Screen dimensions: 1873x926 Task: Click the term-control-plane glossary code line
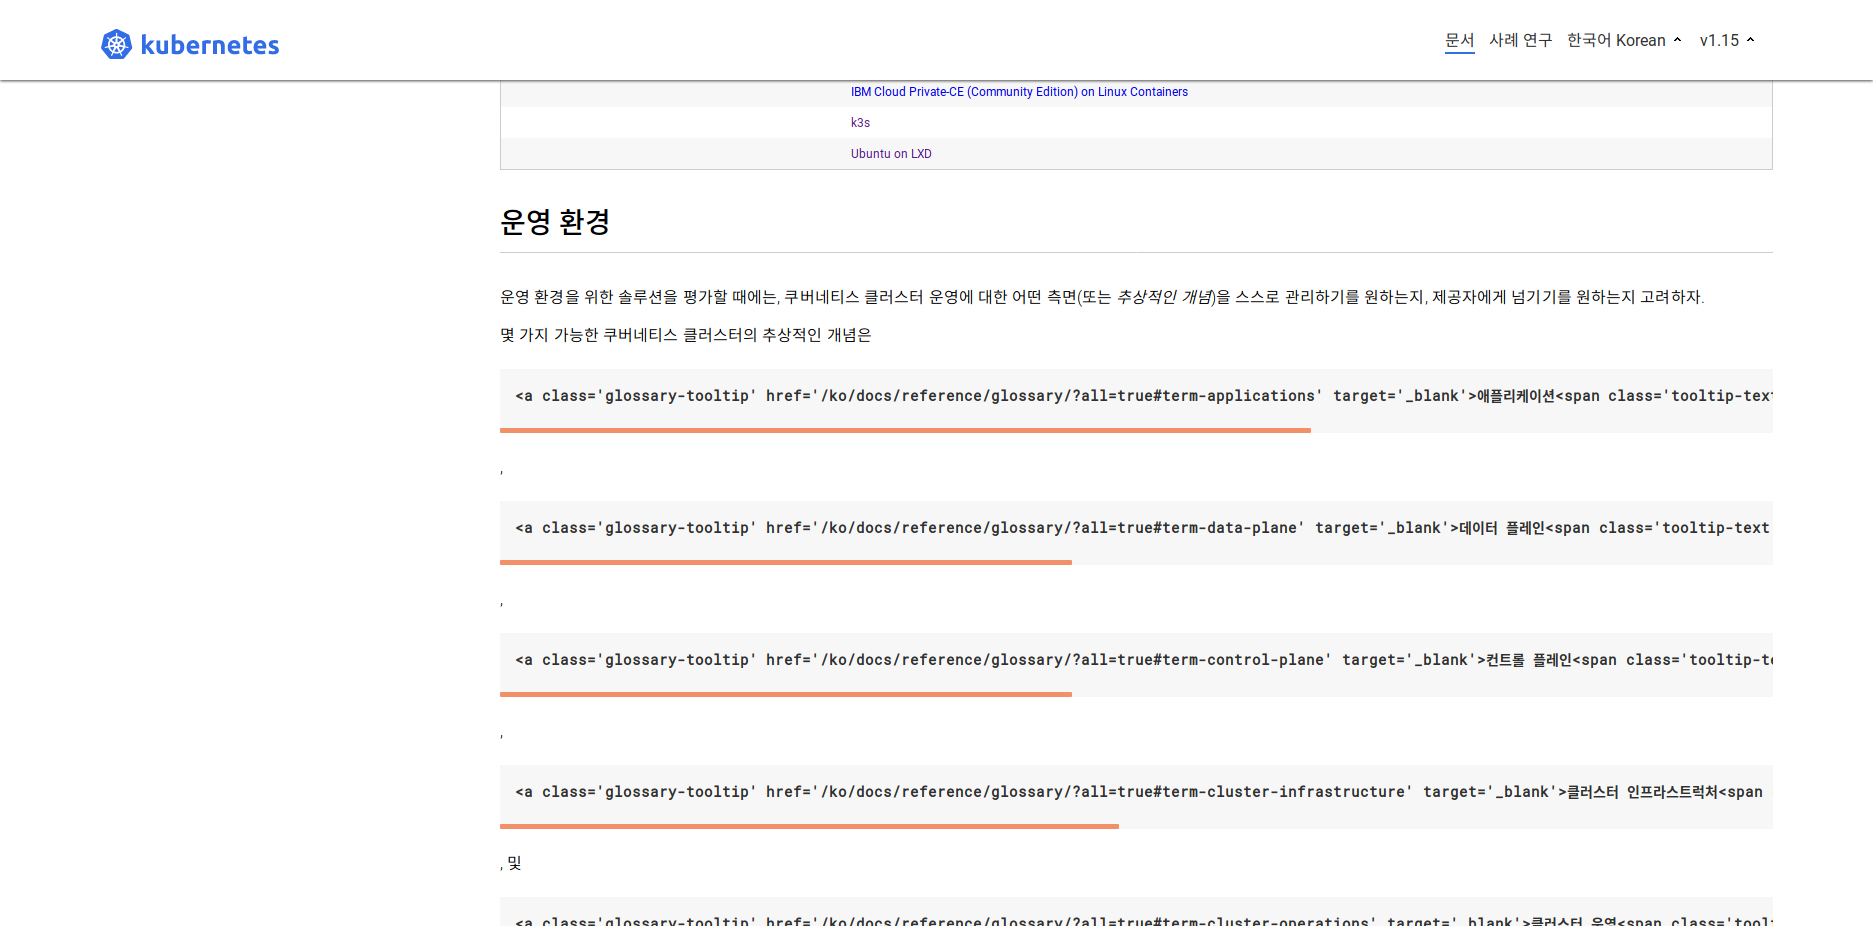coord(1144,660)
